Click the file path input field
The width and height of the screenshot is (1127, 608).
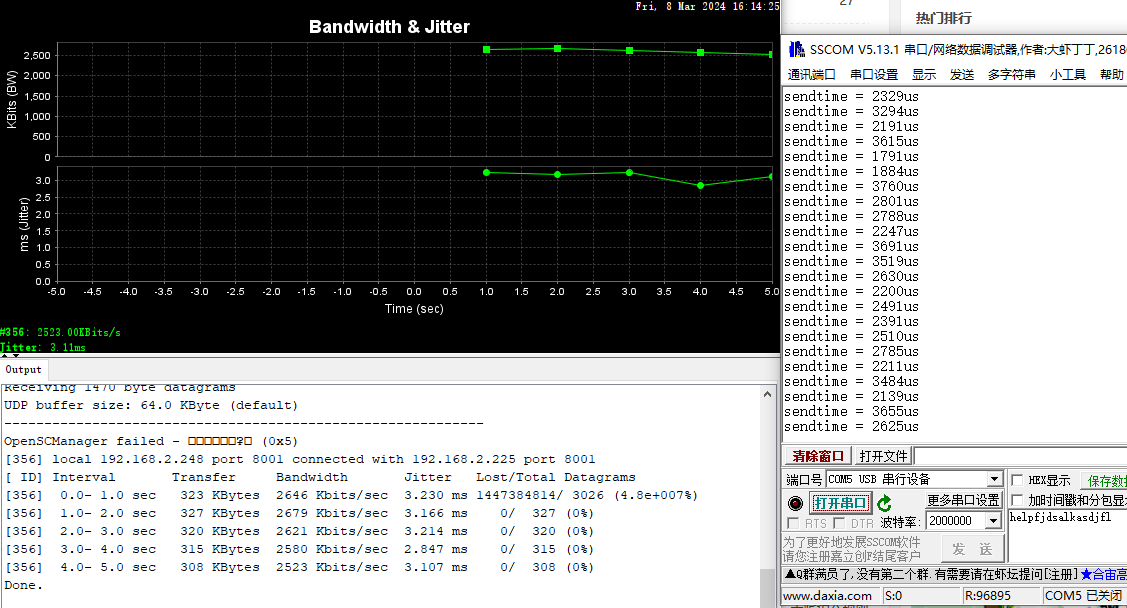pos(1021,456)
